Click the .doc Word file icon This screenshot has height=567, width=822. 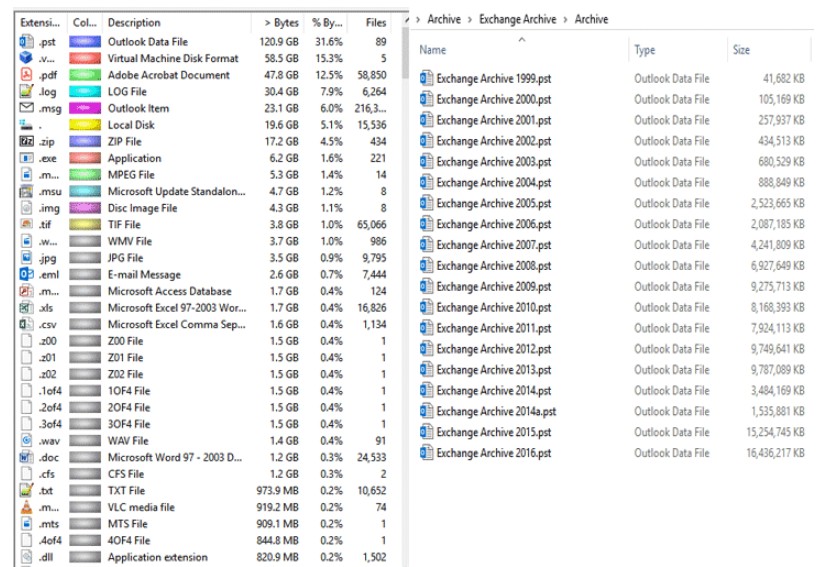point(26,457)
